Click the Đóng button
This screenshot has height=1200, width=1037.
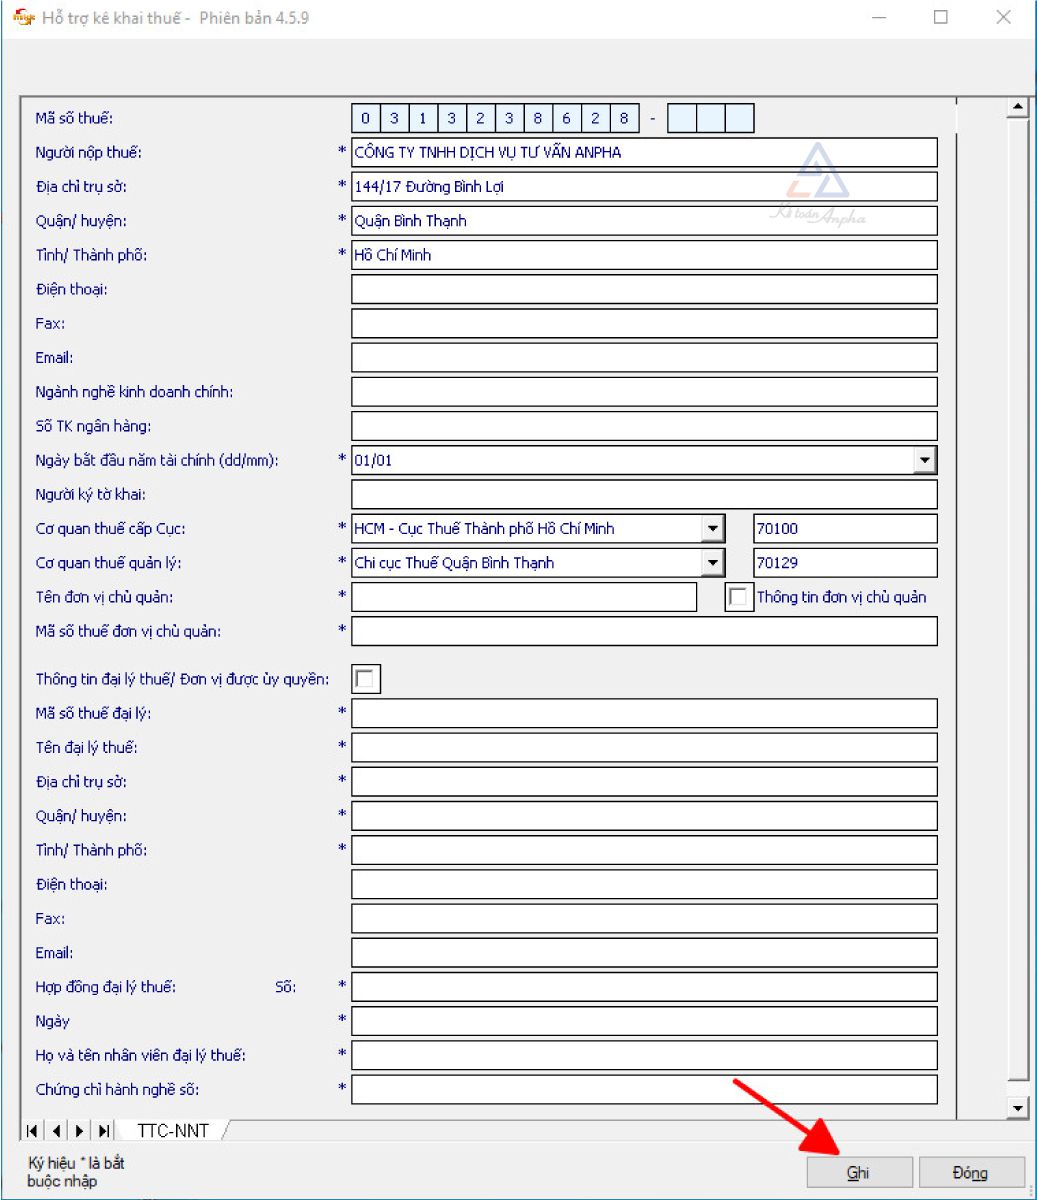pyautogui.click(x=971, y=1172)
